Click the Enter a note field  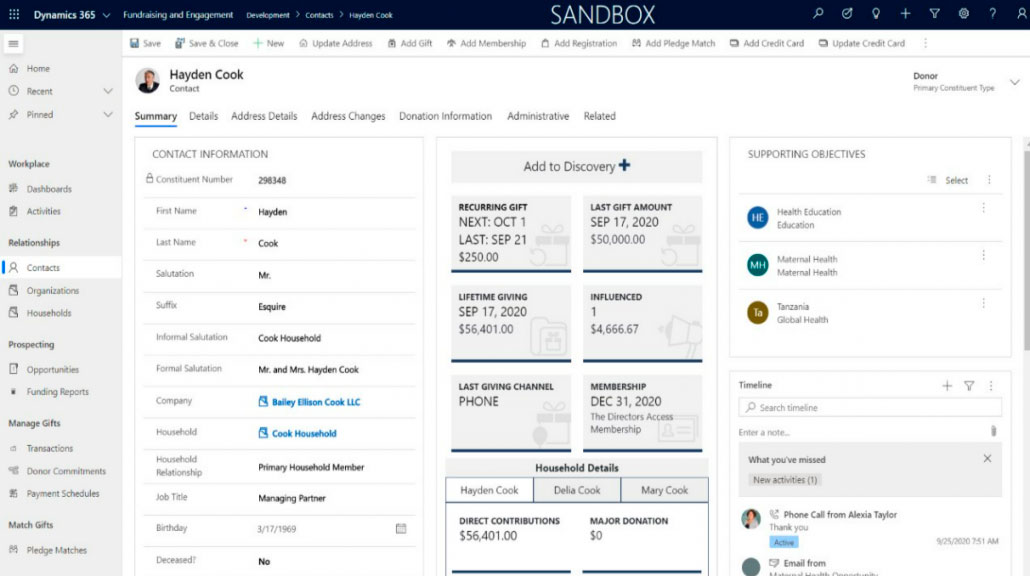[x=862, y=432]
